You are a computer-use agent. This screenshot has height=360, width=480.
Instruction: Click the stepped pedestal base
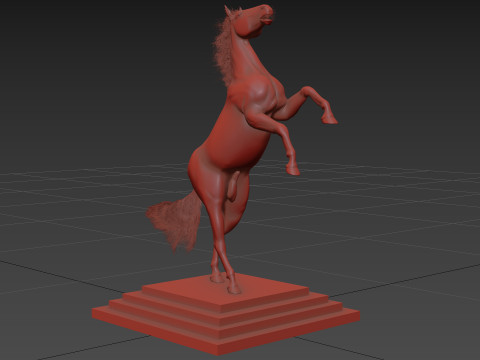(x=226, y=314)
